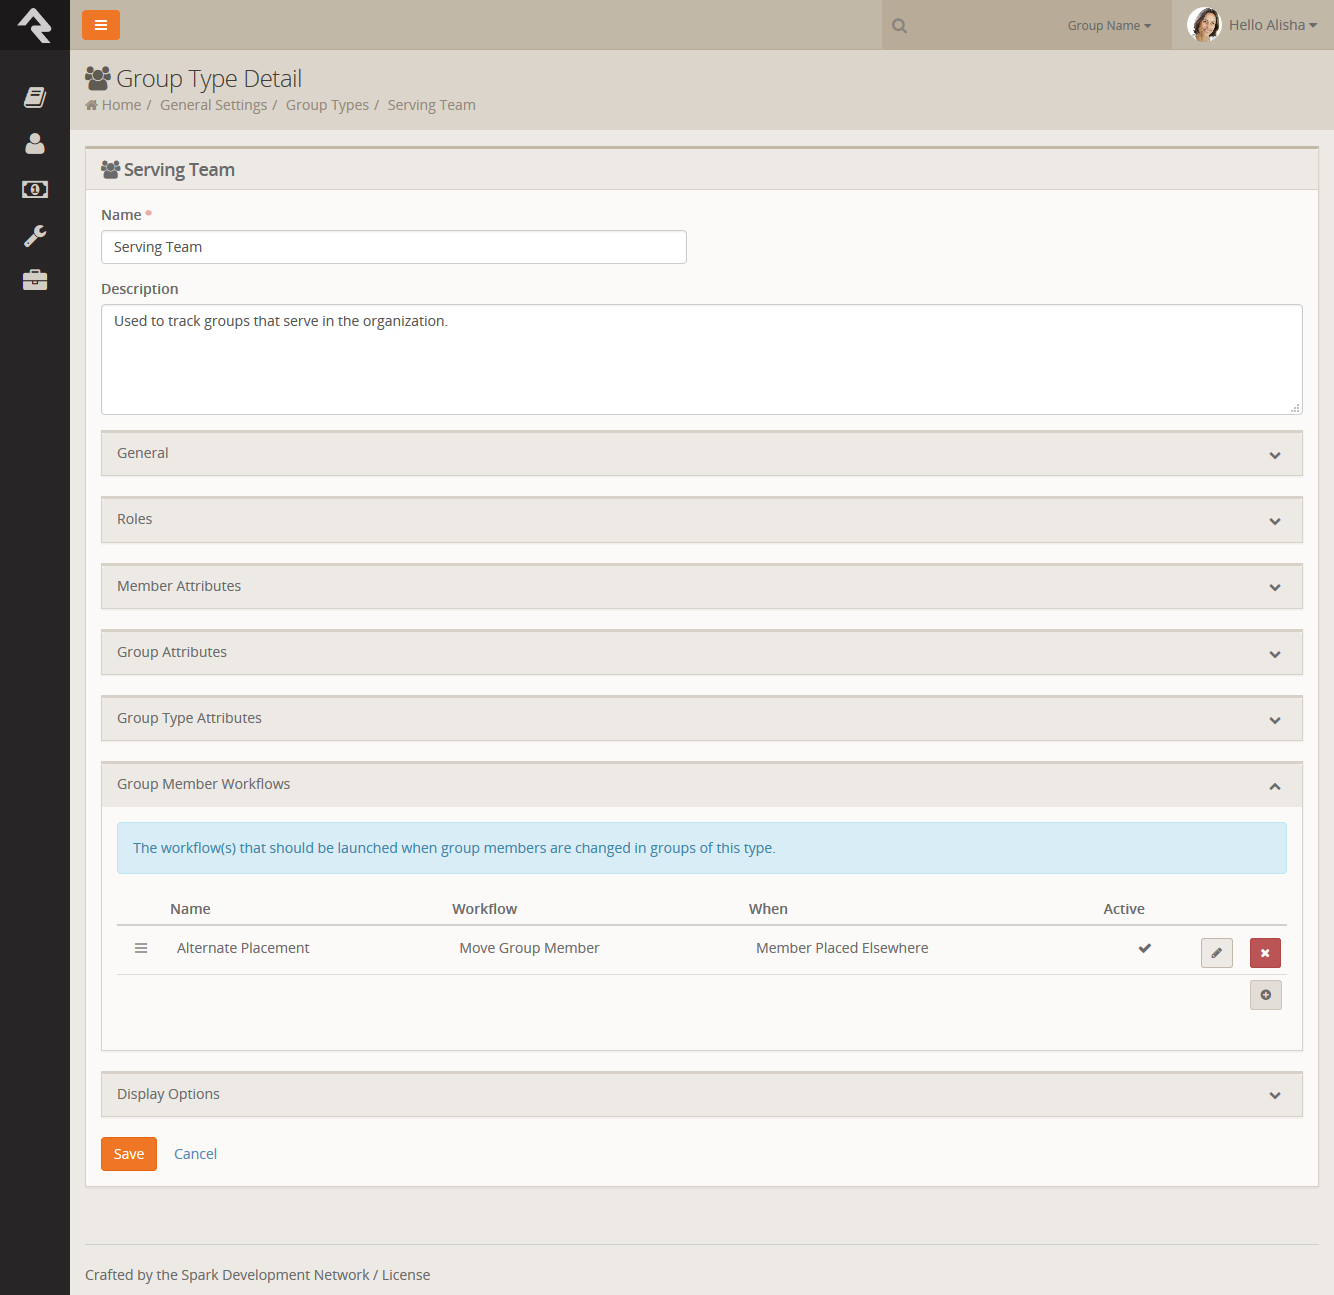Click the Group Types breadcrumb link
Image resolution: width=1334 pixels, height=1295 pixels.
coord(327,104)
